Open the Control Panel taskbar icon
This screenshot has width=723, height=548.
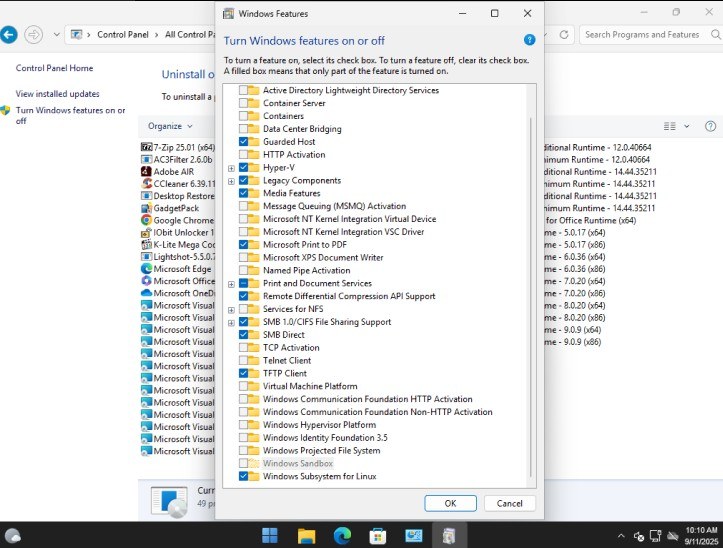pyautogui.click(x=414, y=536)
